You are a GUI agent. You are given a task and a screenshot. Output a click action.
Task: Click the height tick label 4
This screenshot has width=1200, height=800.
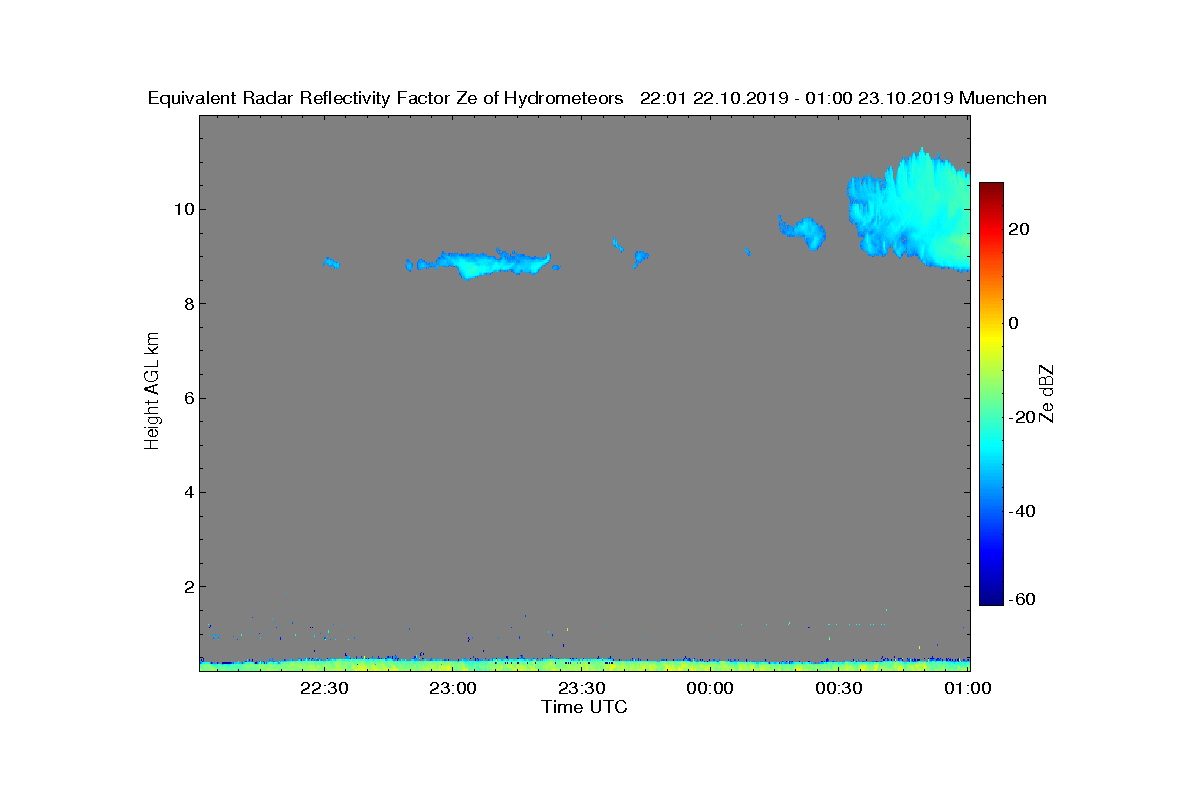[x=189, y=492]
